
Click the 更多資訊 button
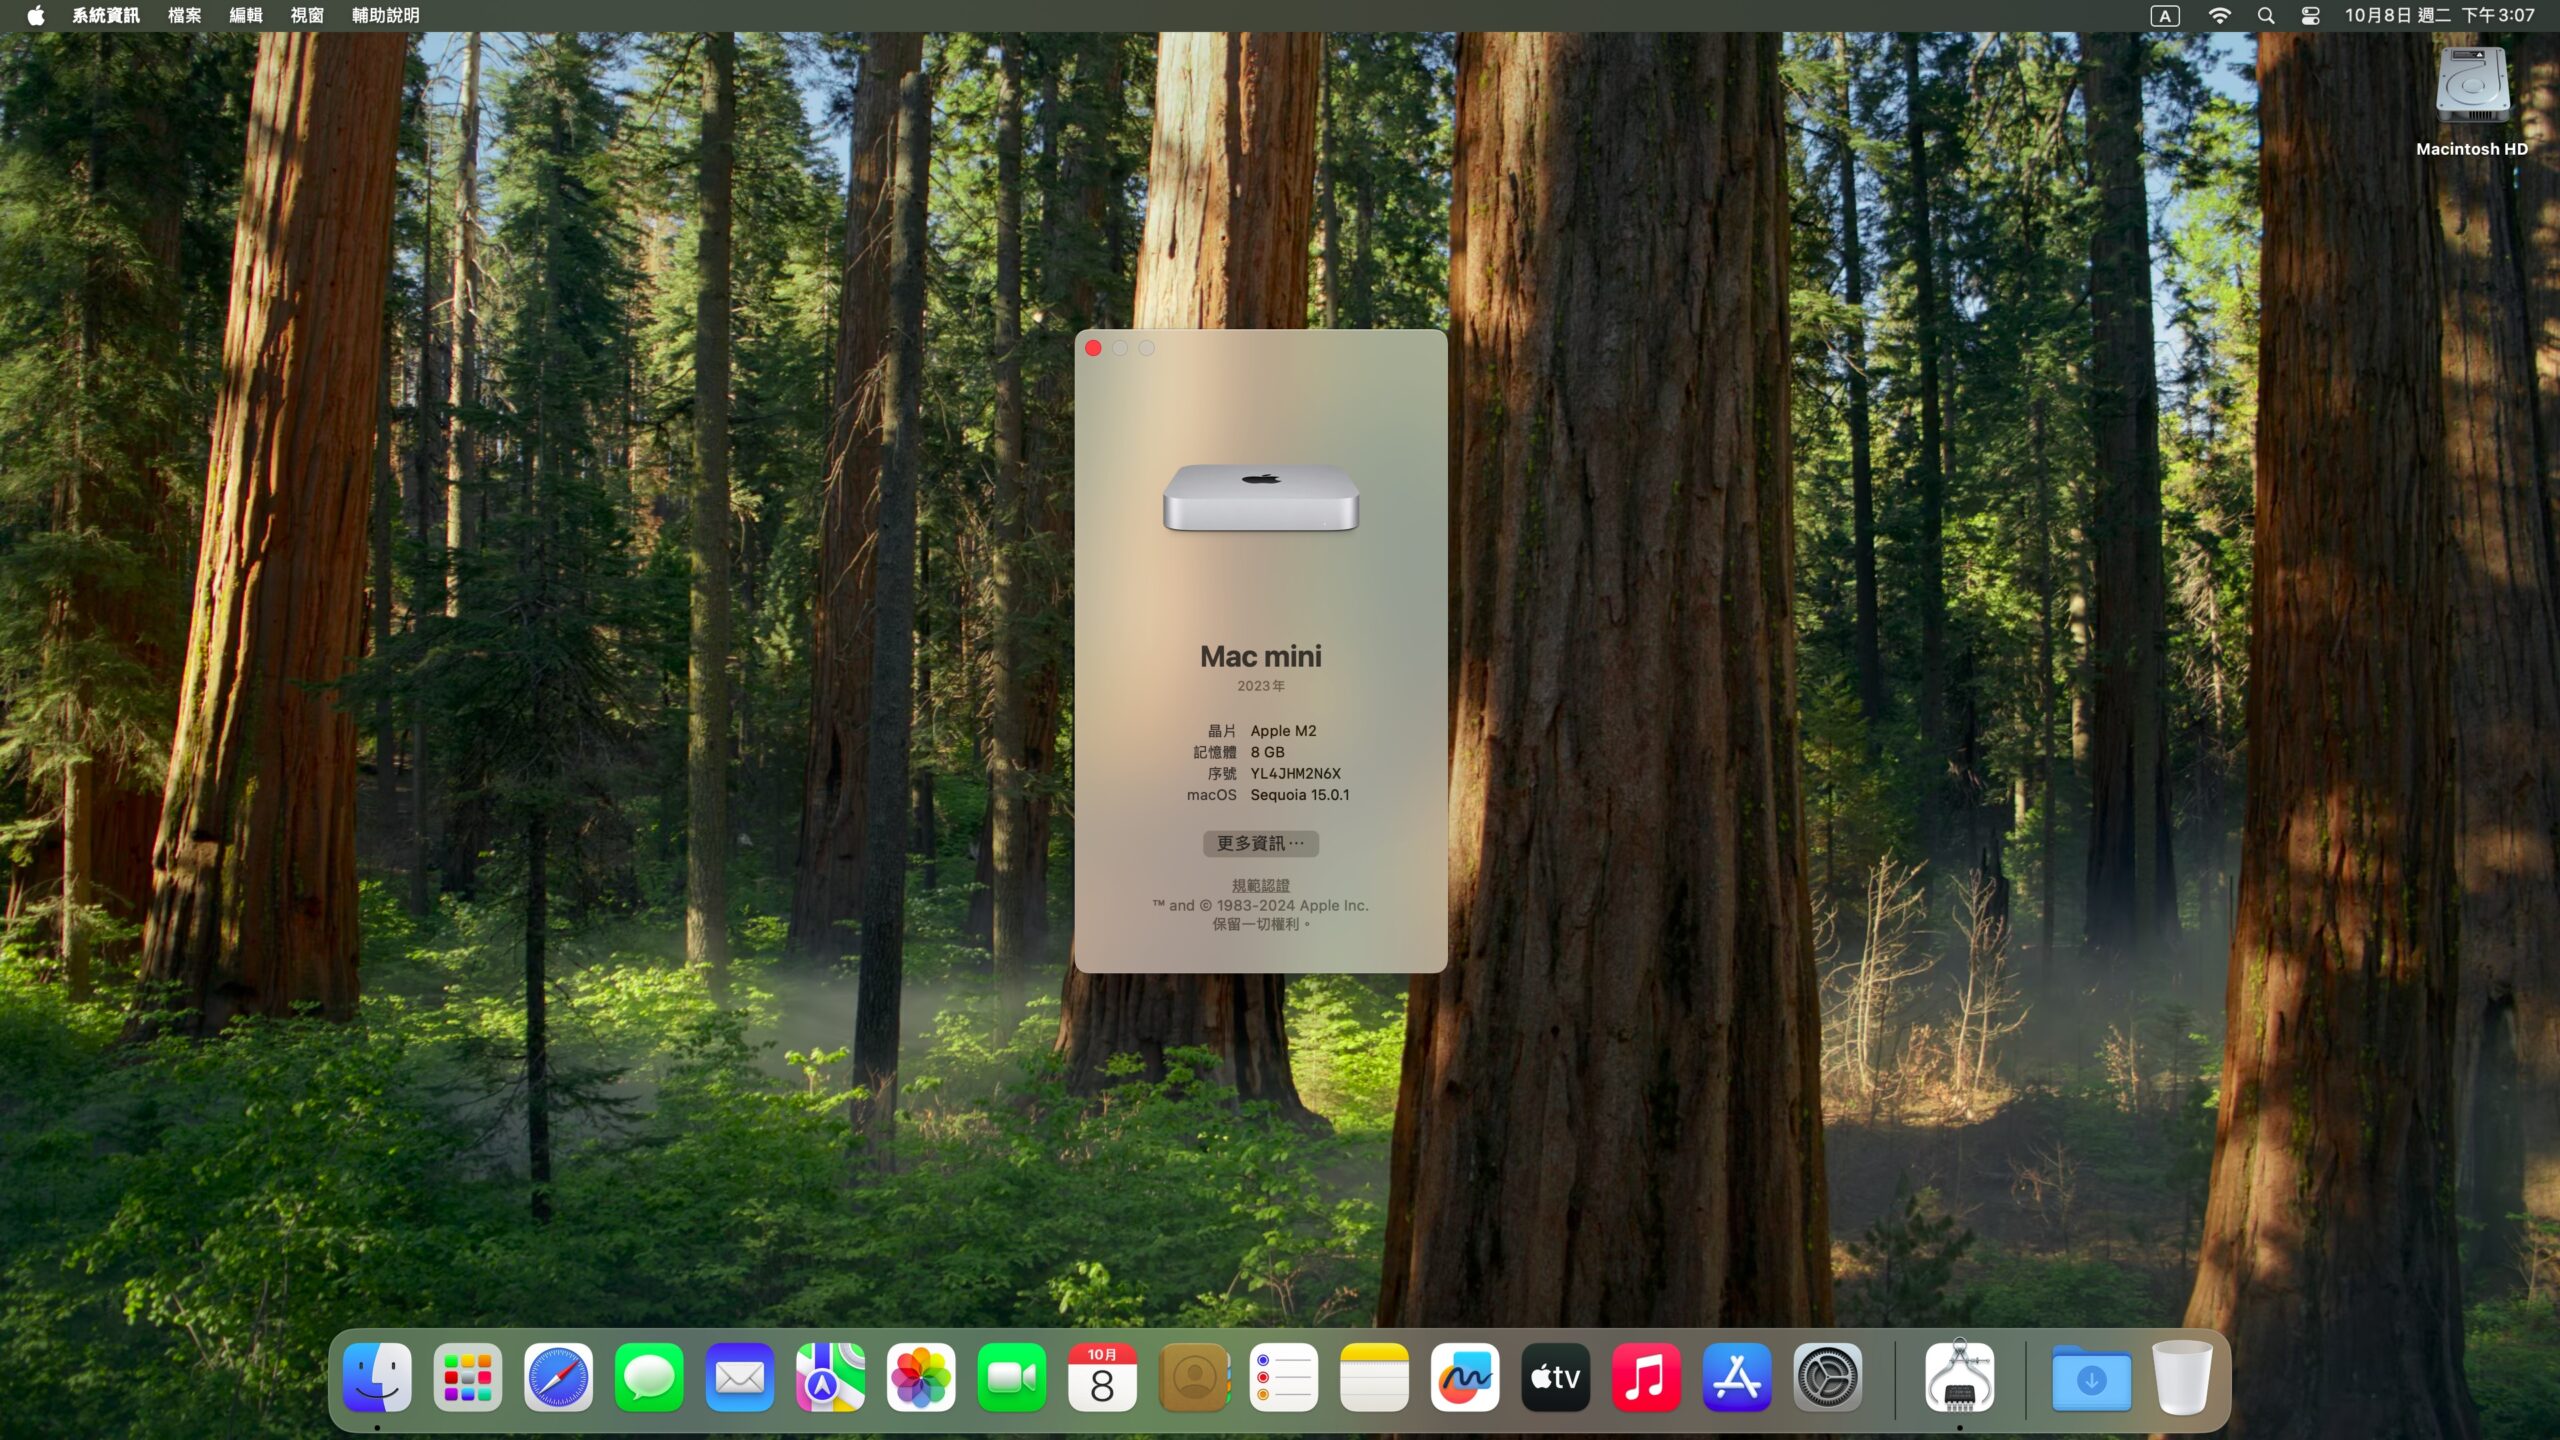coord(1260,843)
